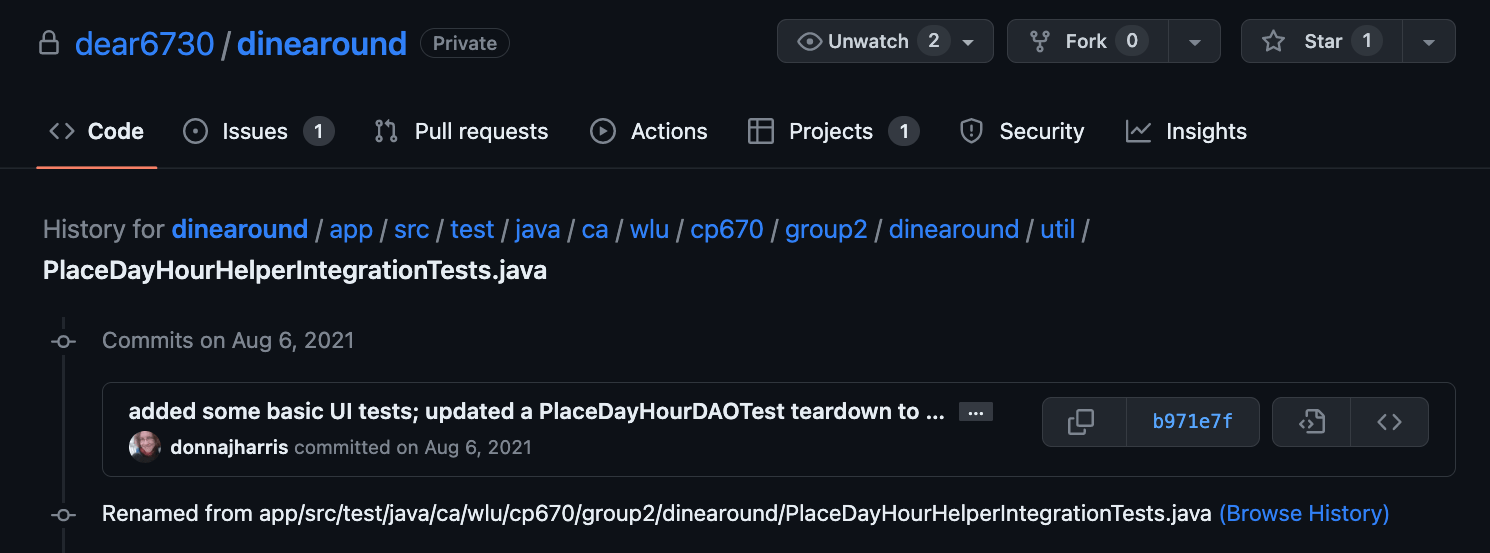Navigate to the app breadcrumb folder

tap(351, 229)
